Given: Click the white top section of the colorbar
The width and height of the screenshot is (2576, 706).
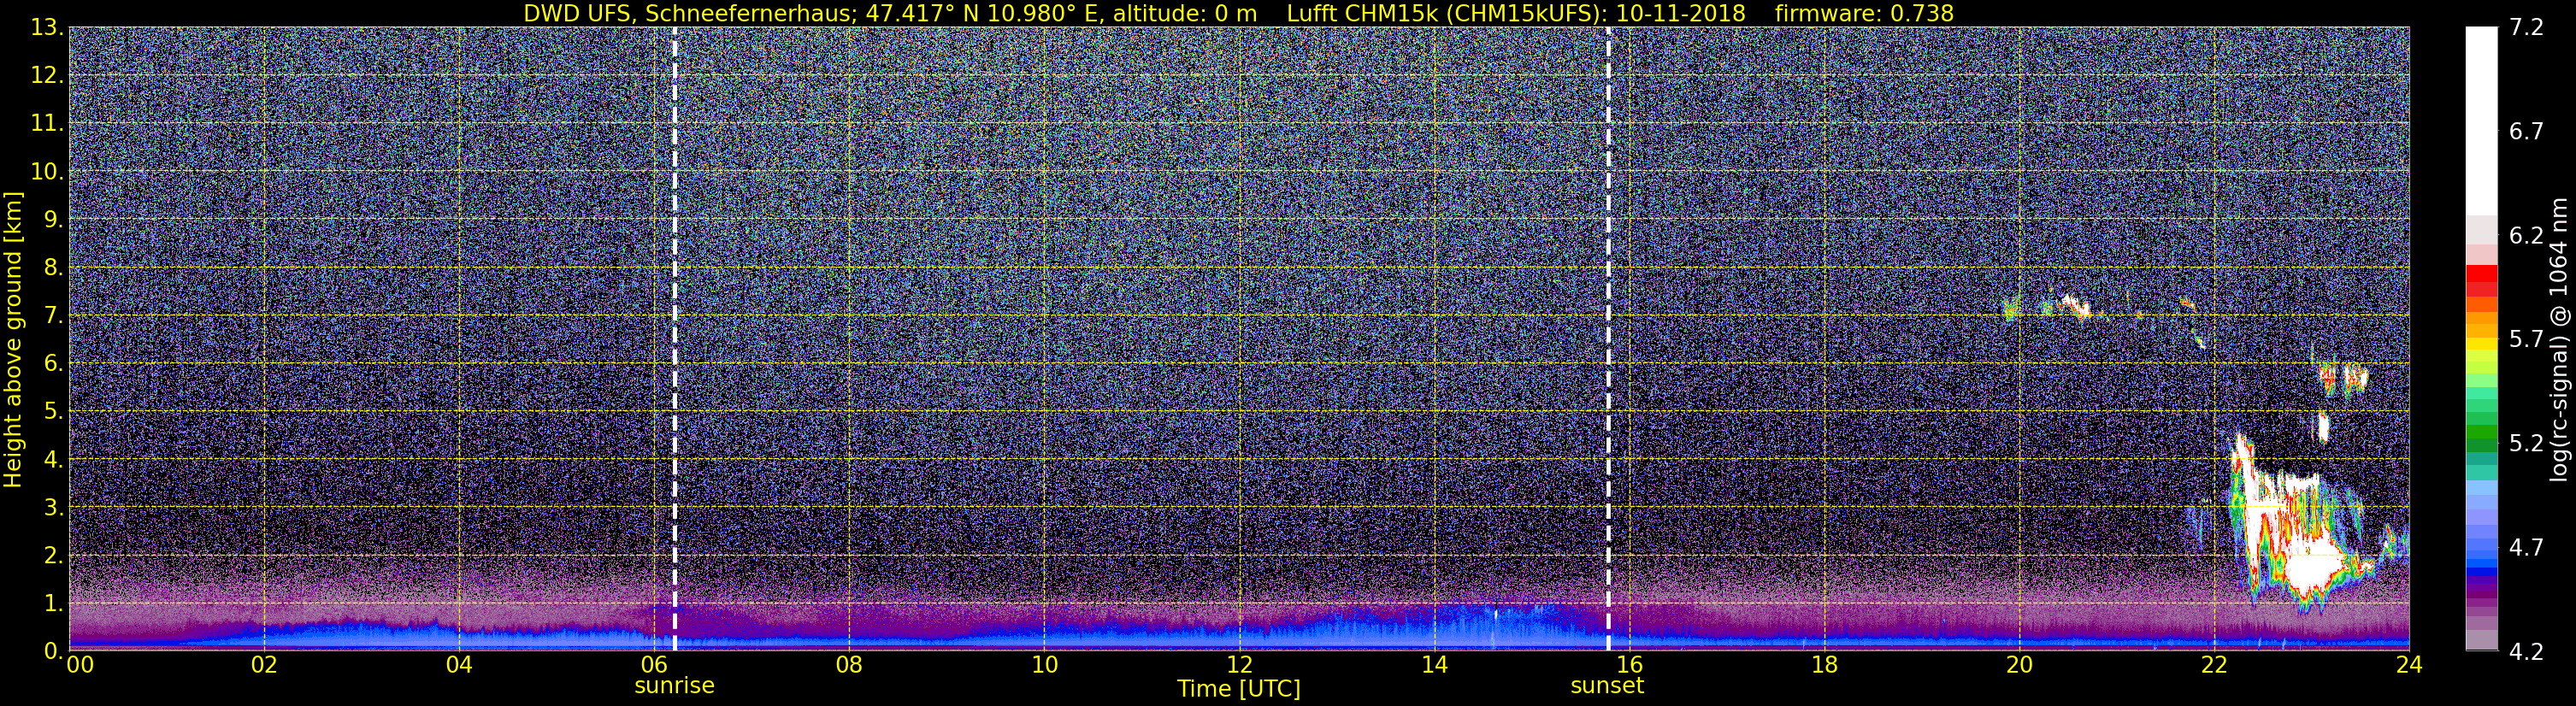Looking at the screenshot, I should (x=2482, y=120).
